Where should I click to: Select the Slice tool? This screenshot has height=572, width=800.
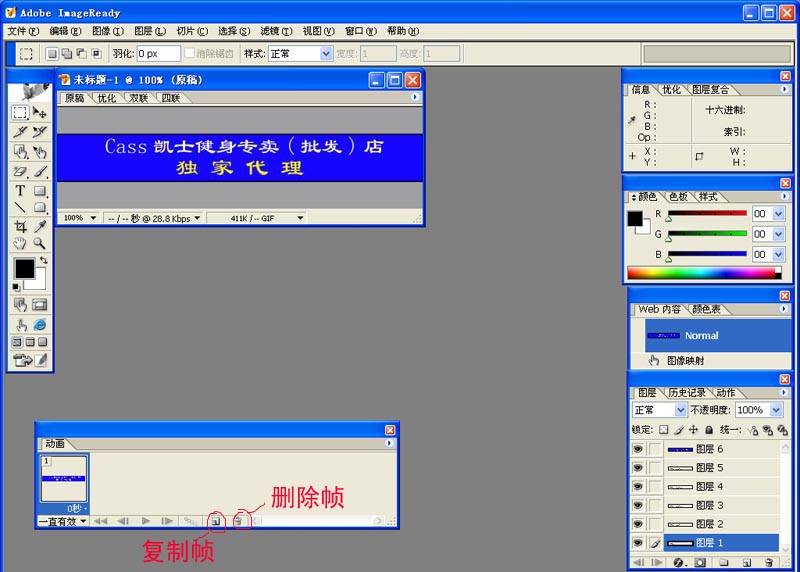(20, 132)
